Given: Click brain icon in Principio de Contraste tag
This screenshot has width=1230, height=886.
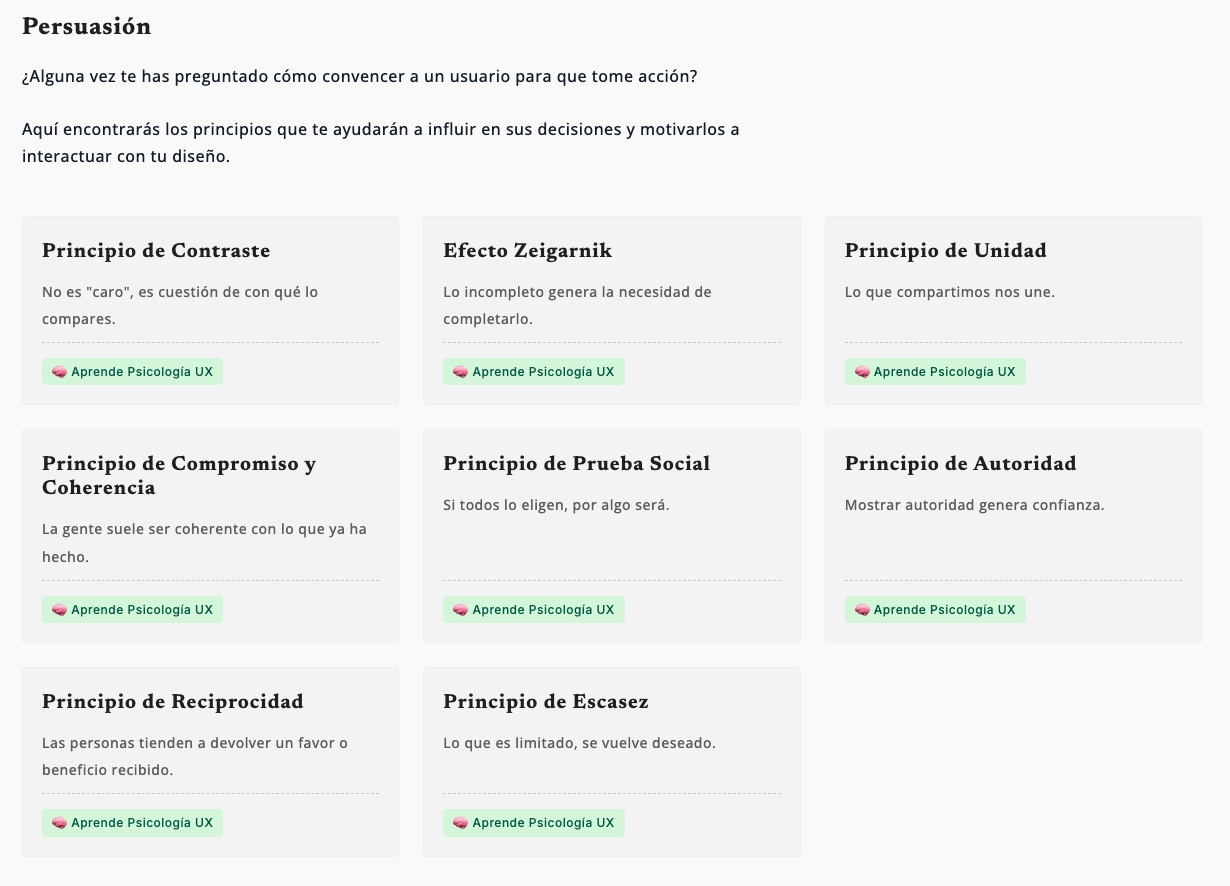Looking at the screenshot, I should pyautogui.click(x=59, y=372).
